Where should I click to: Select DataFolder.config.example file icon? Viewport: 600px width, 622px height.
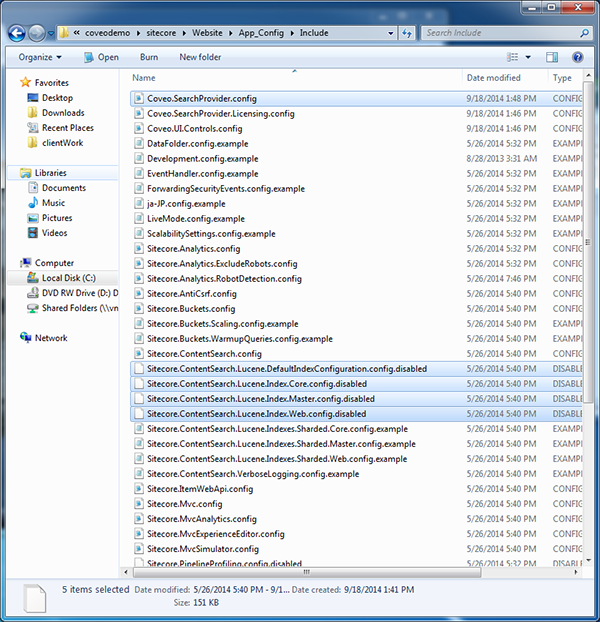138,144
